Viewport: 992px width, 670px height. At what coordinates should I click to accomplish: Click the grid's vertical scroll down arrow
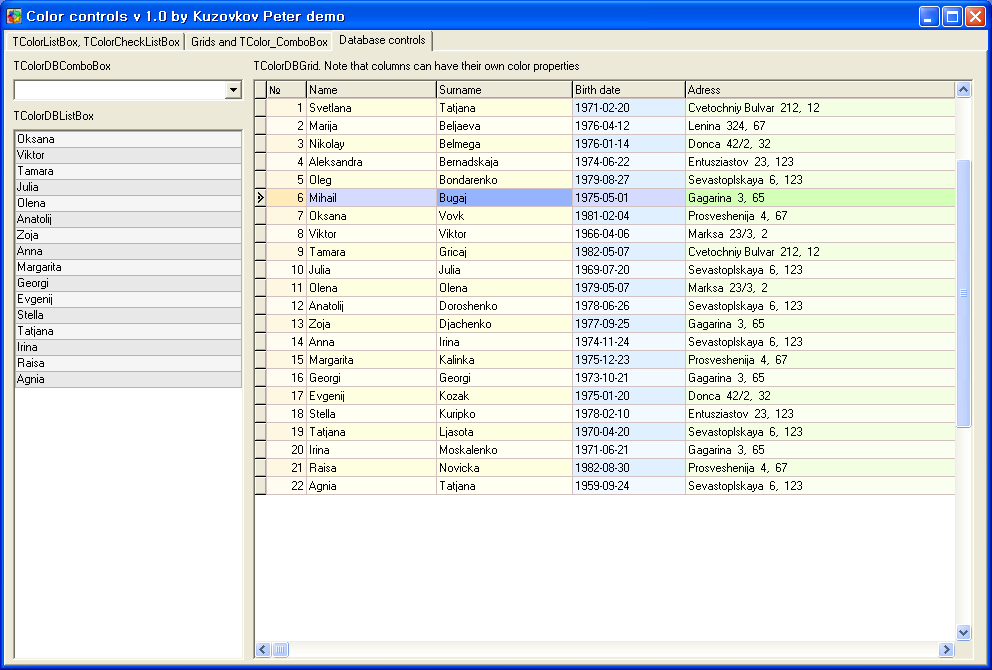pyautogui.click(x=964, y=632)
